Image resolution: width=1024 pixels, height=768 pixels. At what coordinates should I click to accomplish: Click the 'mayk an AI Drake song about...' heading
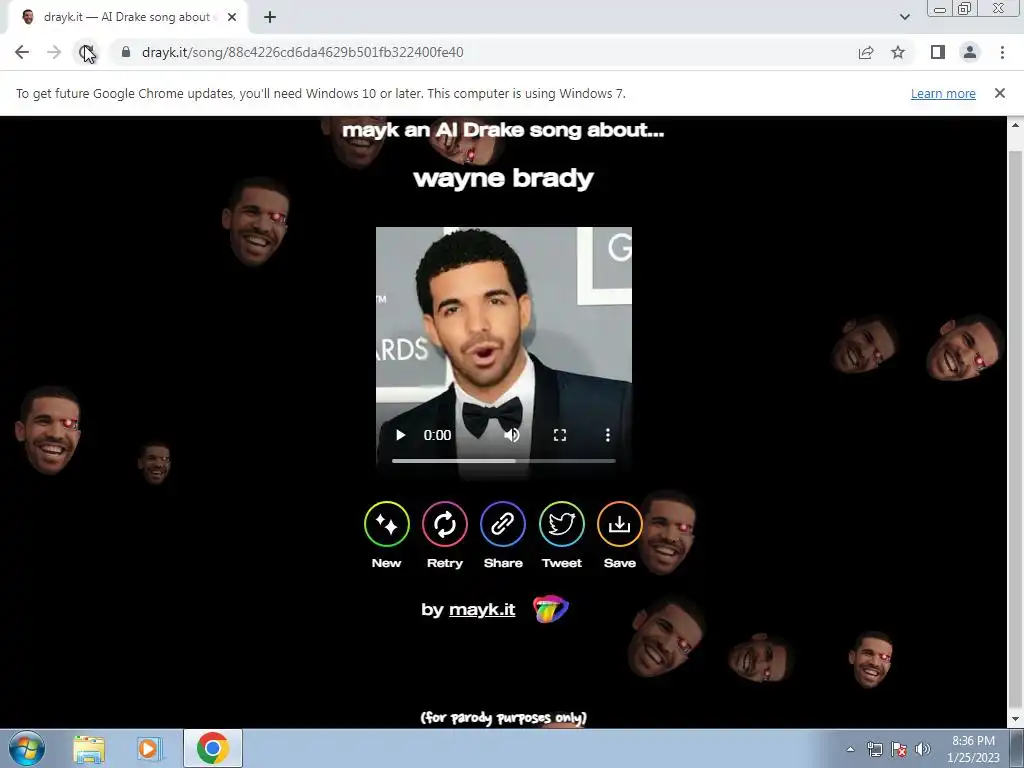[503, 129]
